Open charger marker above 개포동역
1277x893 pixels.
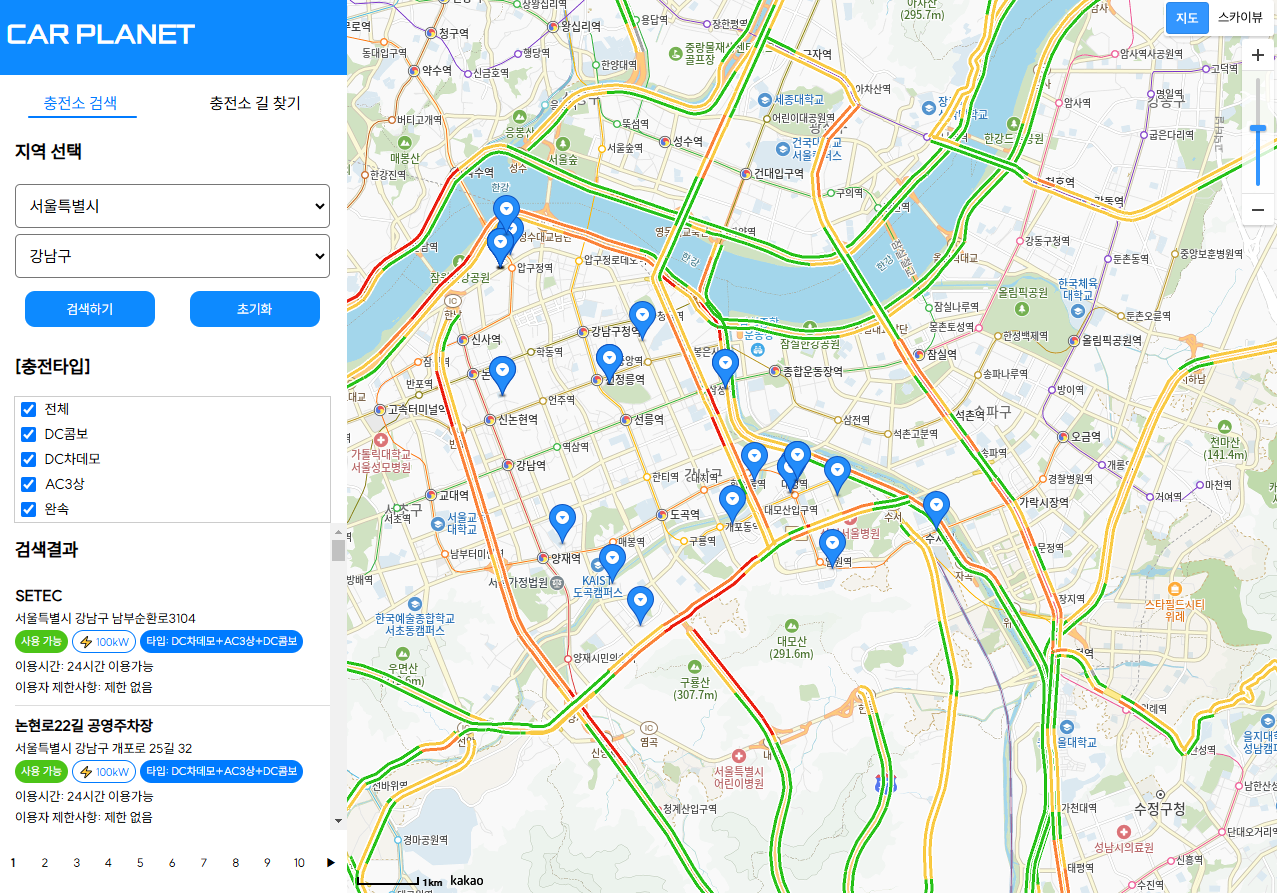pos(732,503)
